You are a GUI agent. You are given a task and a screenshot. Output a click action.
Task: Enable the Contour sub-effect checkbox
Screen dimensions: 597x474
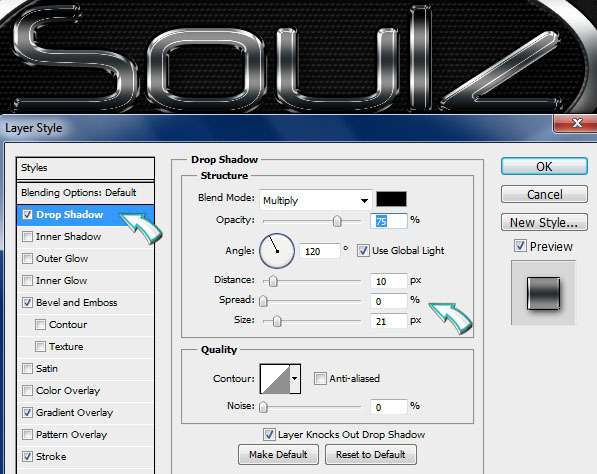pyautogui.click(x=40, y=325)
